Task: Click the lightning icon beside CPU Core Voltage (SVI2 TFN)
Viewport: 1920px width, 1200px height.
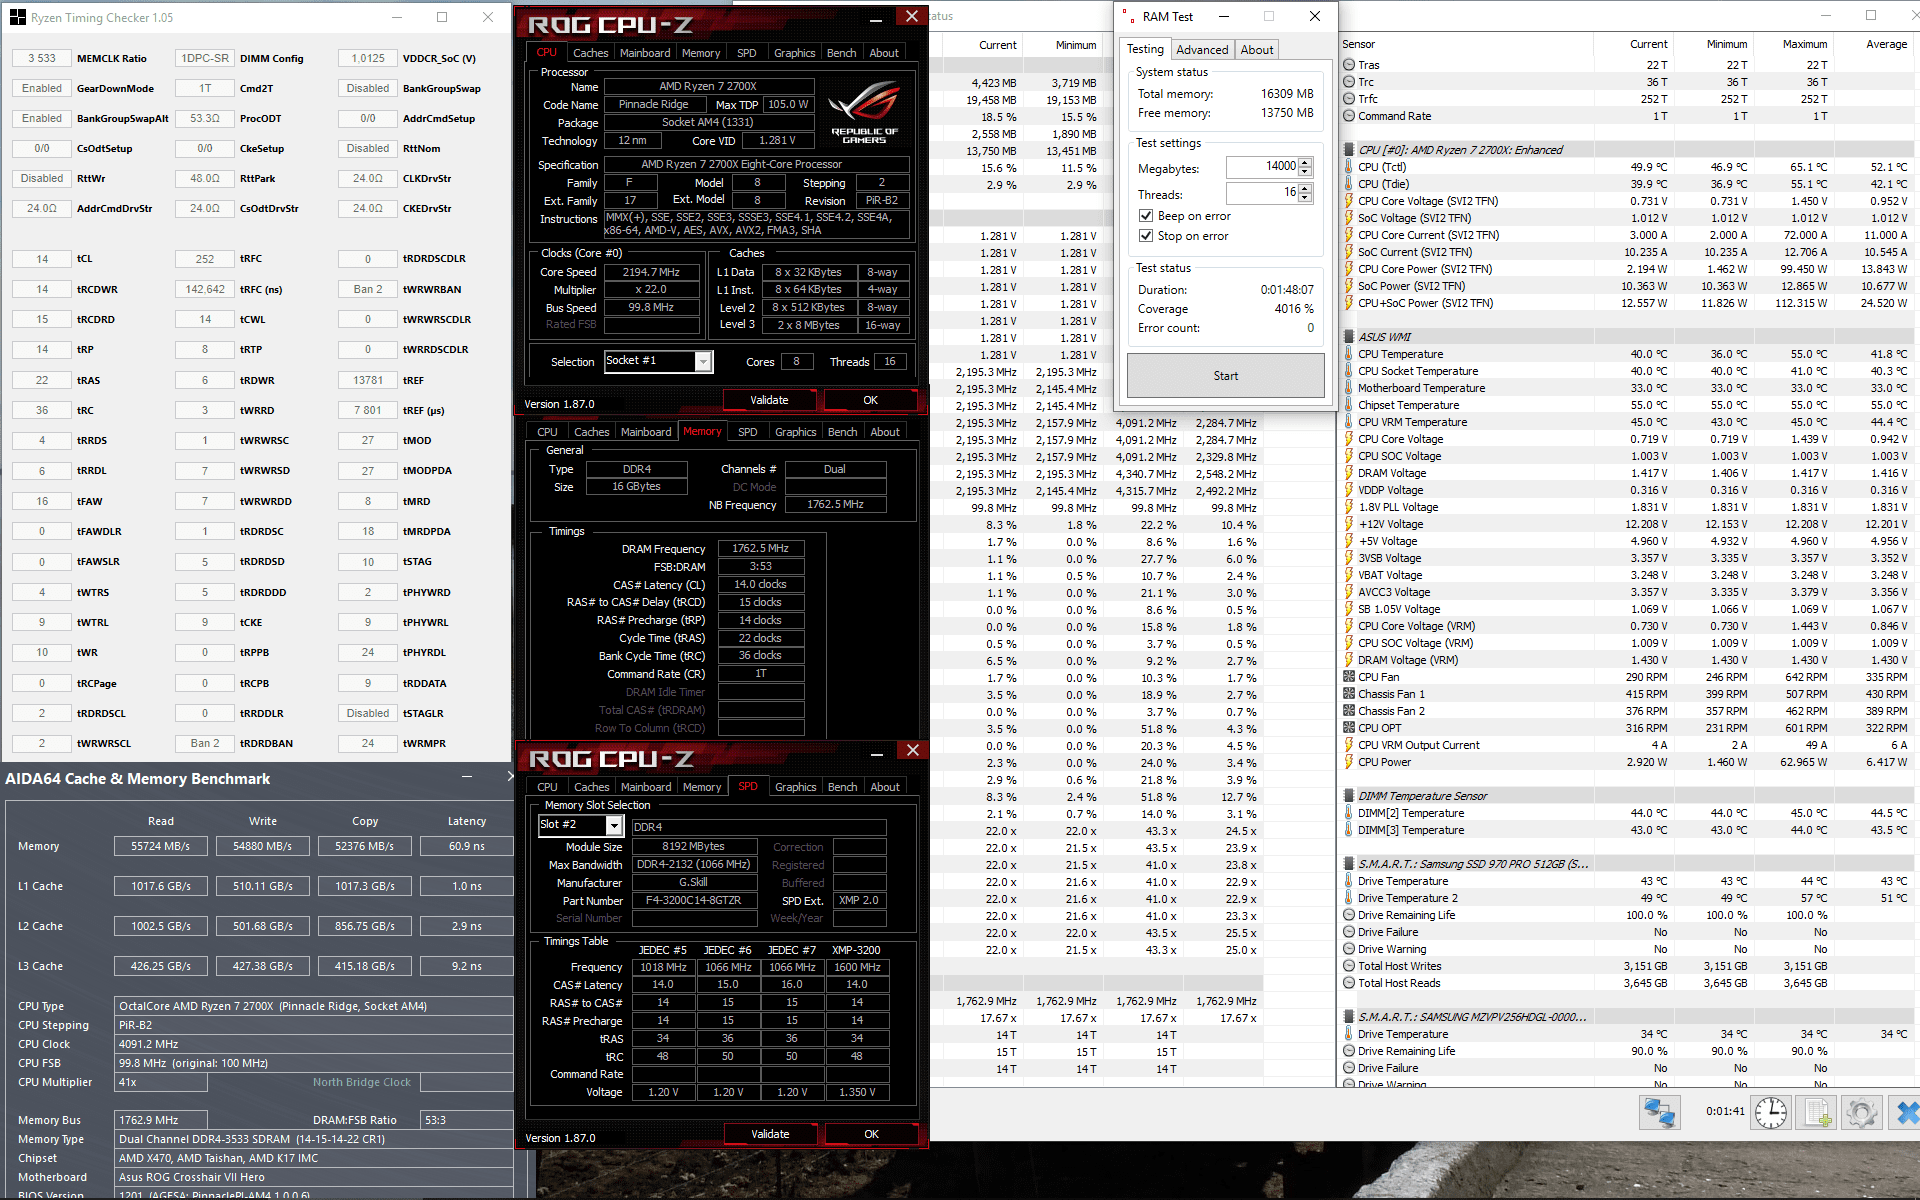Action: 1349,201
